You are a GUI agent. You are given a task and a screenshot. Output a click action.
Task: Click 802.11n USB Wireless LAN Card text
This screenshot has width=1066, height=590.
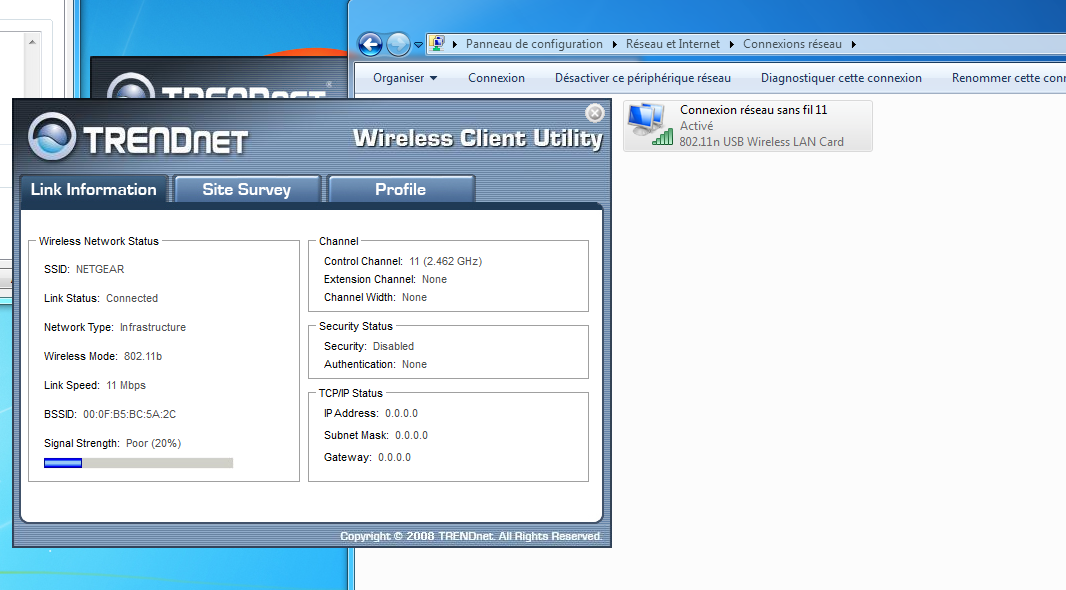761,141
